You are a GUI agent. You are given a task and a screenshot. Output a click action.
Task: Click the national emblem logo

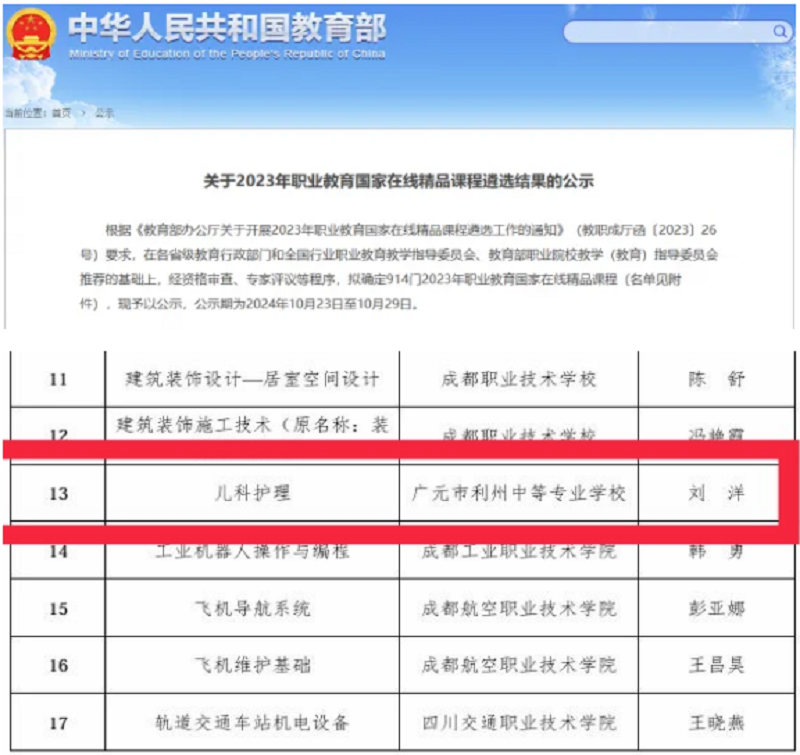[x=31, y=34]
